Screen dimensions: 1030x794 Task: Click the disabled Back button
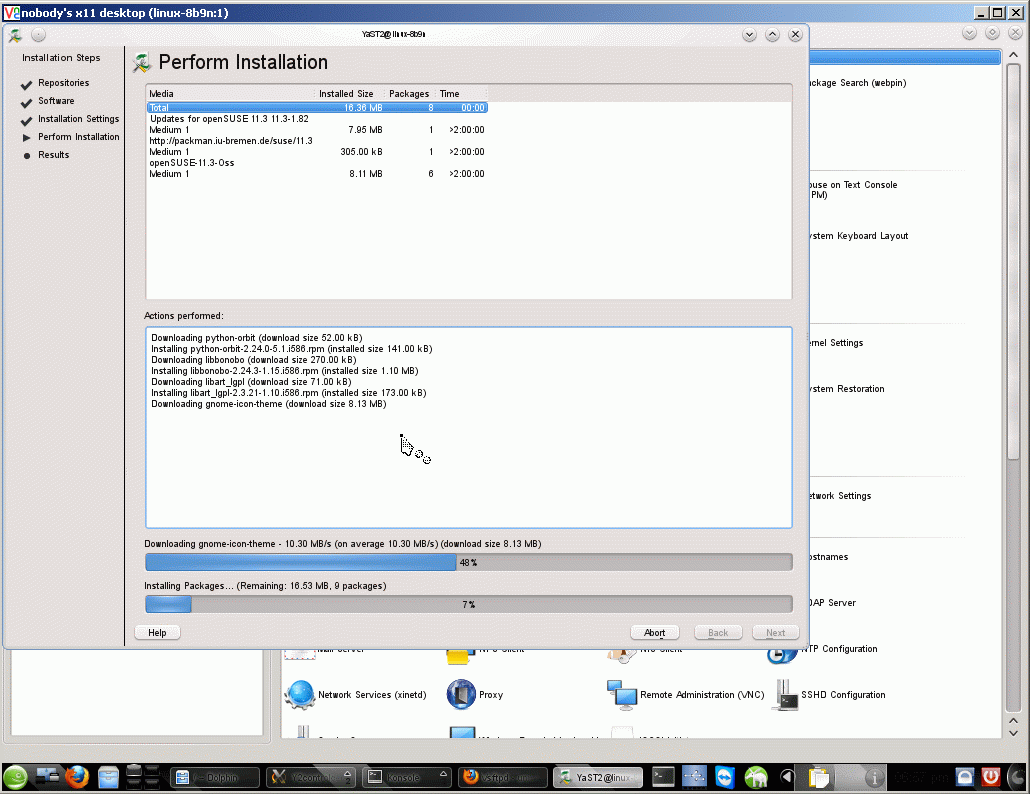click(718, 632)
